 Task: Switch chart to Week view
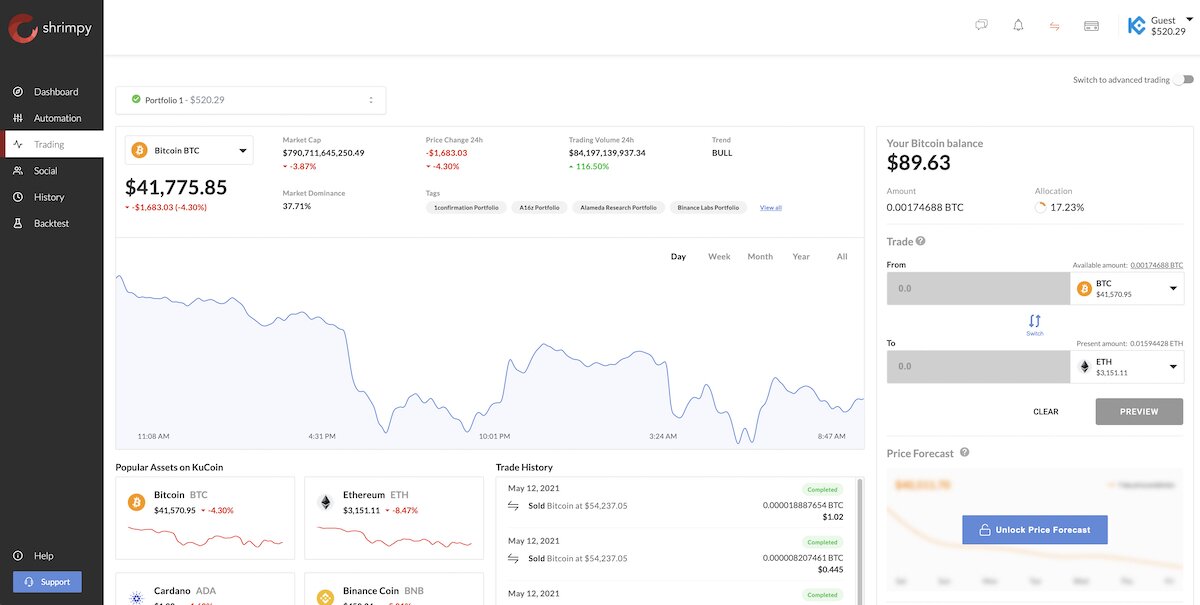[x=719, y=256]
